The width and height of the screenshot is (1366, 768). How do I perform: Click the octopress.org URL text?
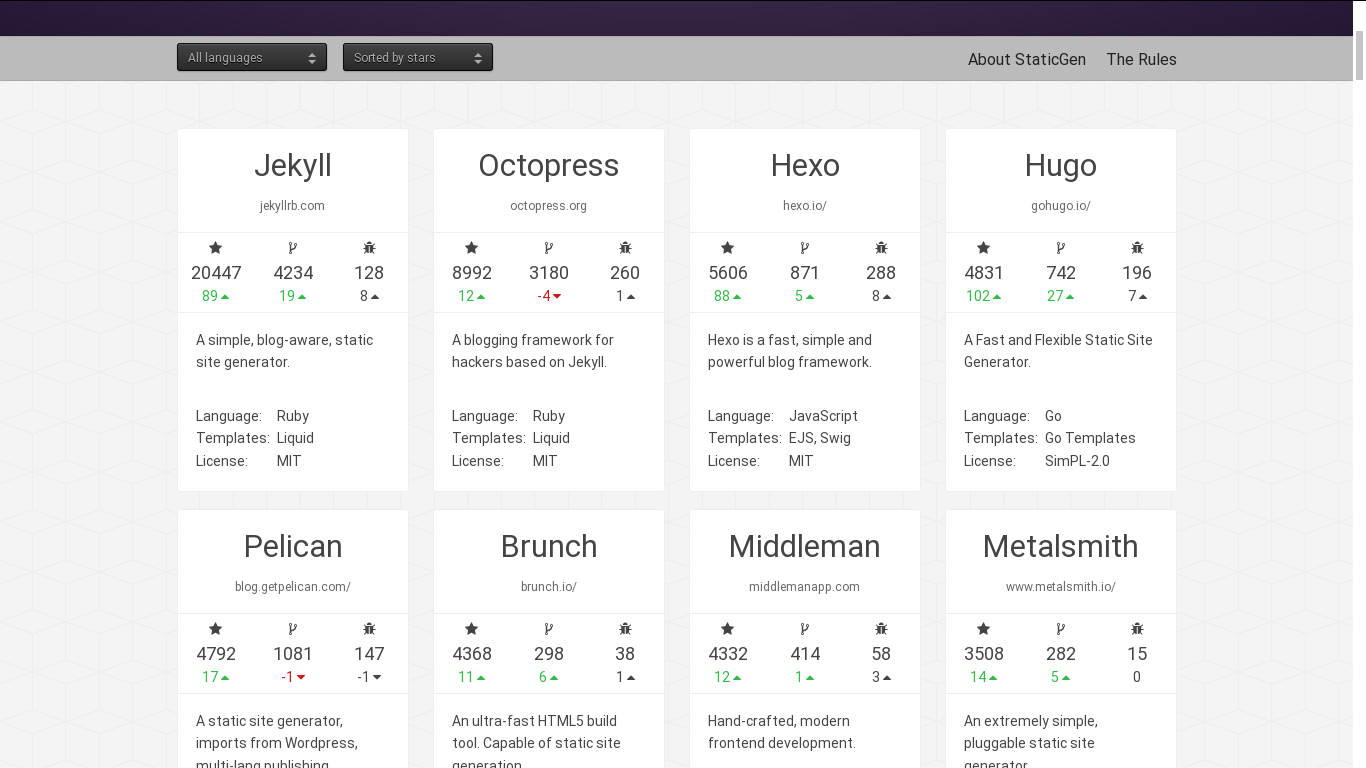click(549, 206)
